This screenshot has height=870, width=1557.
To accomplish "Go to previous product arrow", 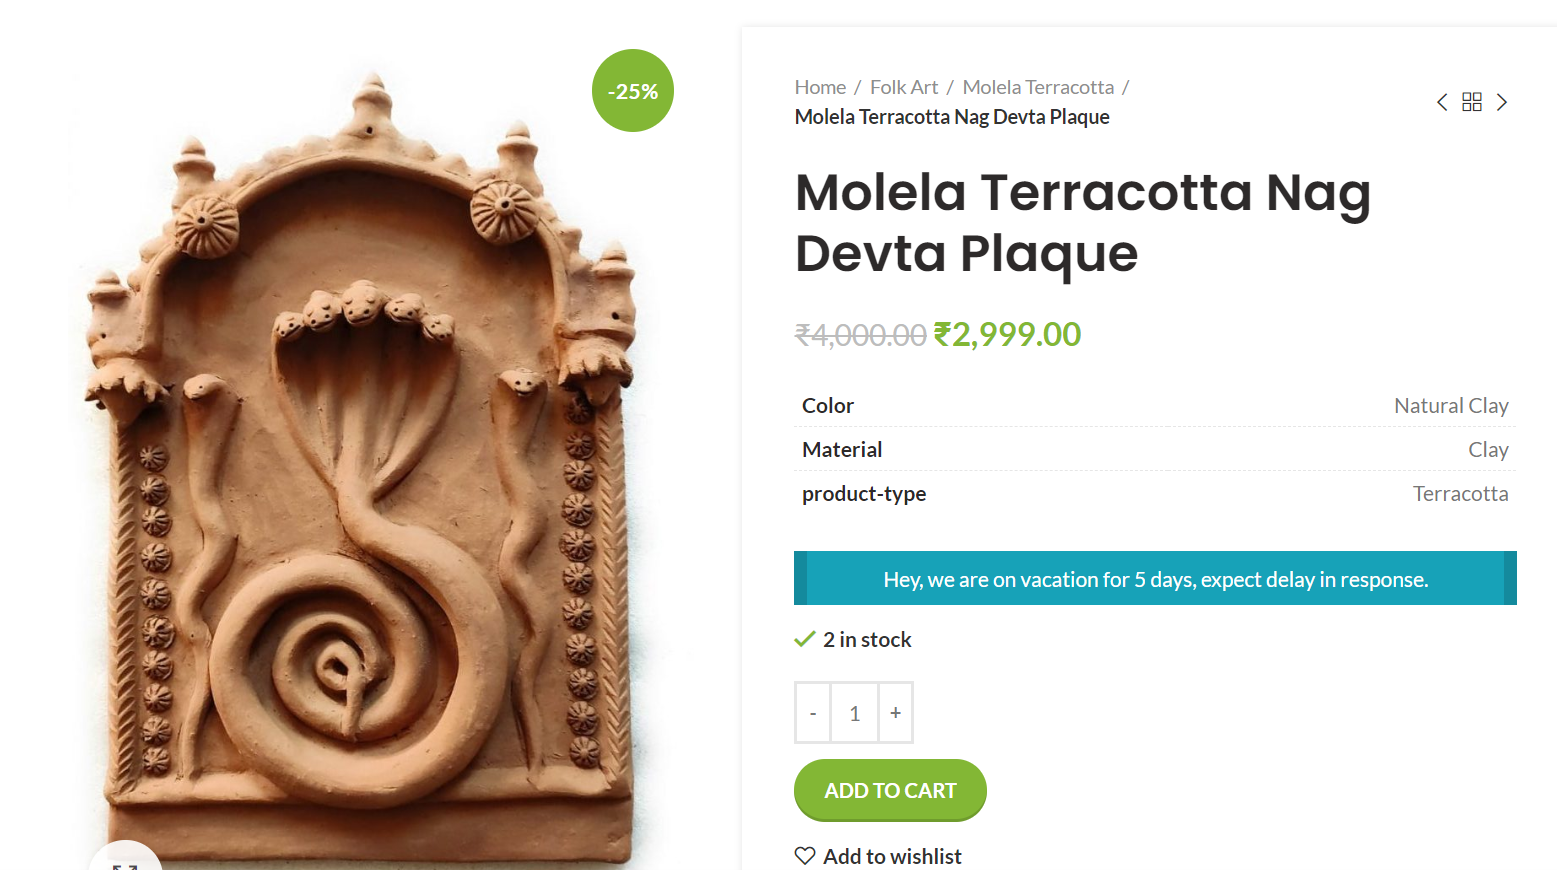I will point(1442,102).
